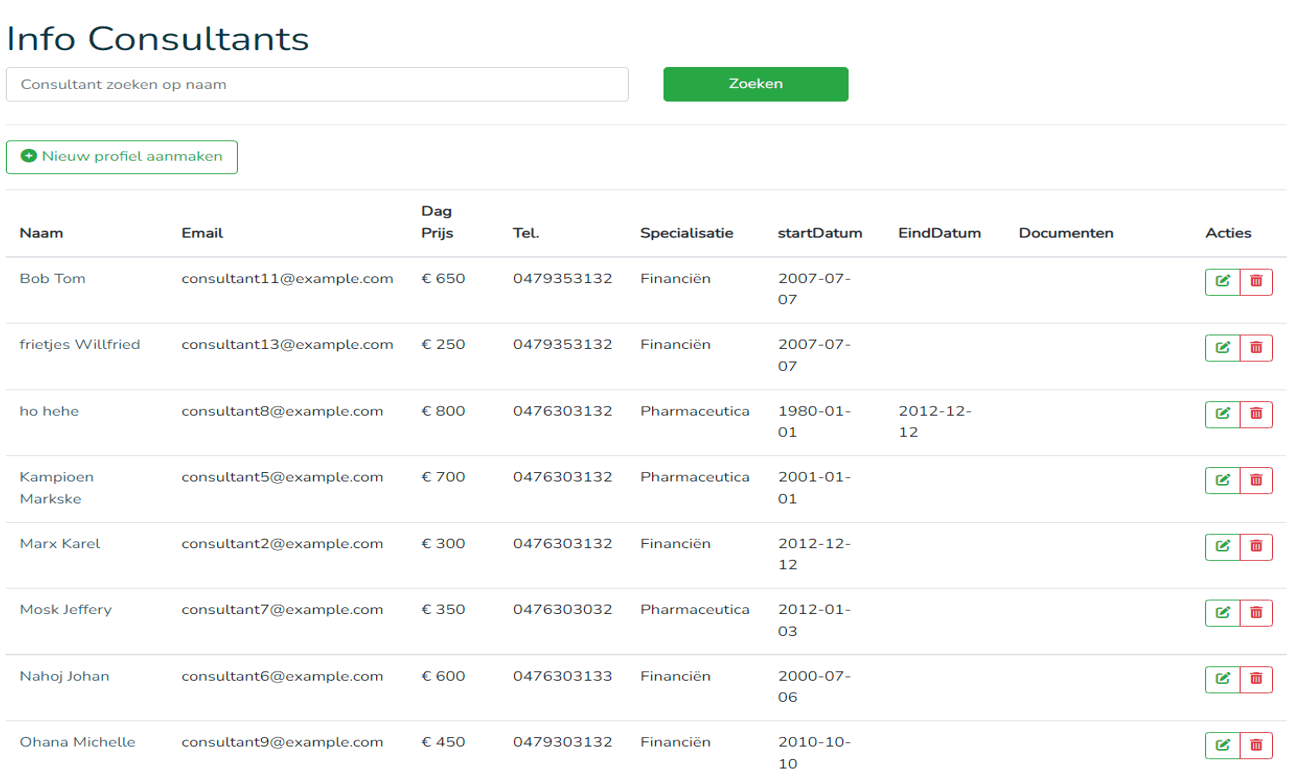Click the Dag Prijs column header
The height and width of the screenshot is (769, 1291).
[436, 222]
